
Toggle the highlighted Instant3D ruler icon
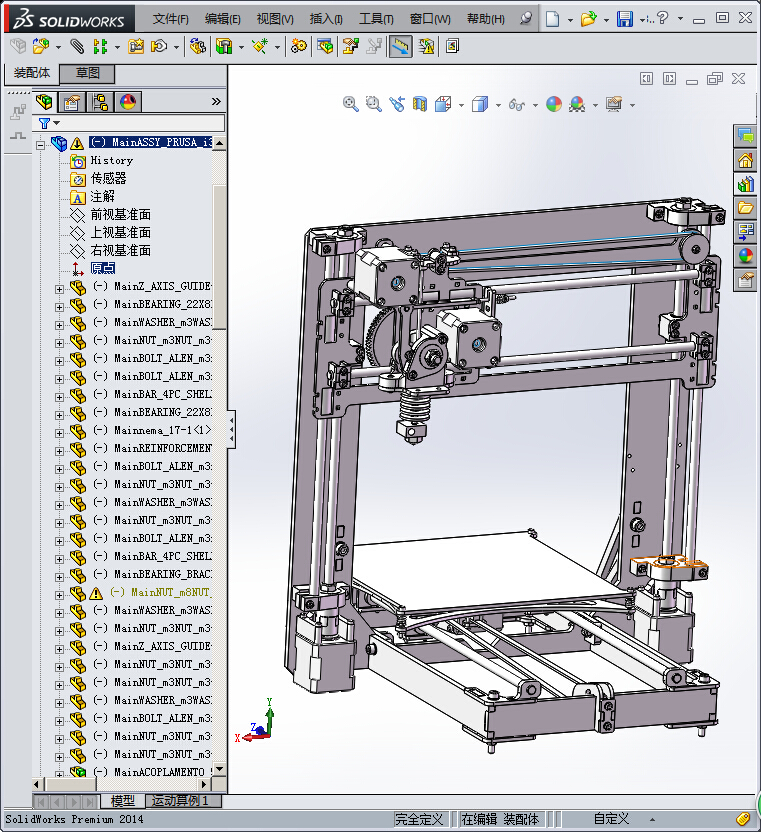coord(401,47)
